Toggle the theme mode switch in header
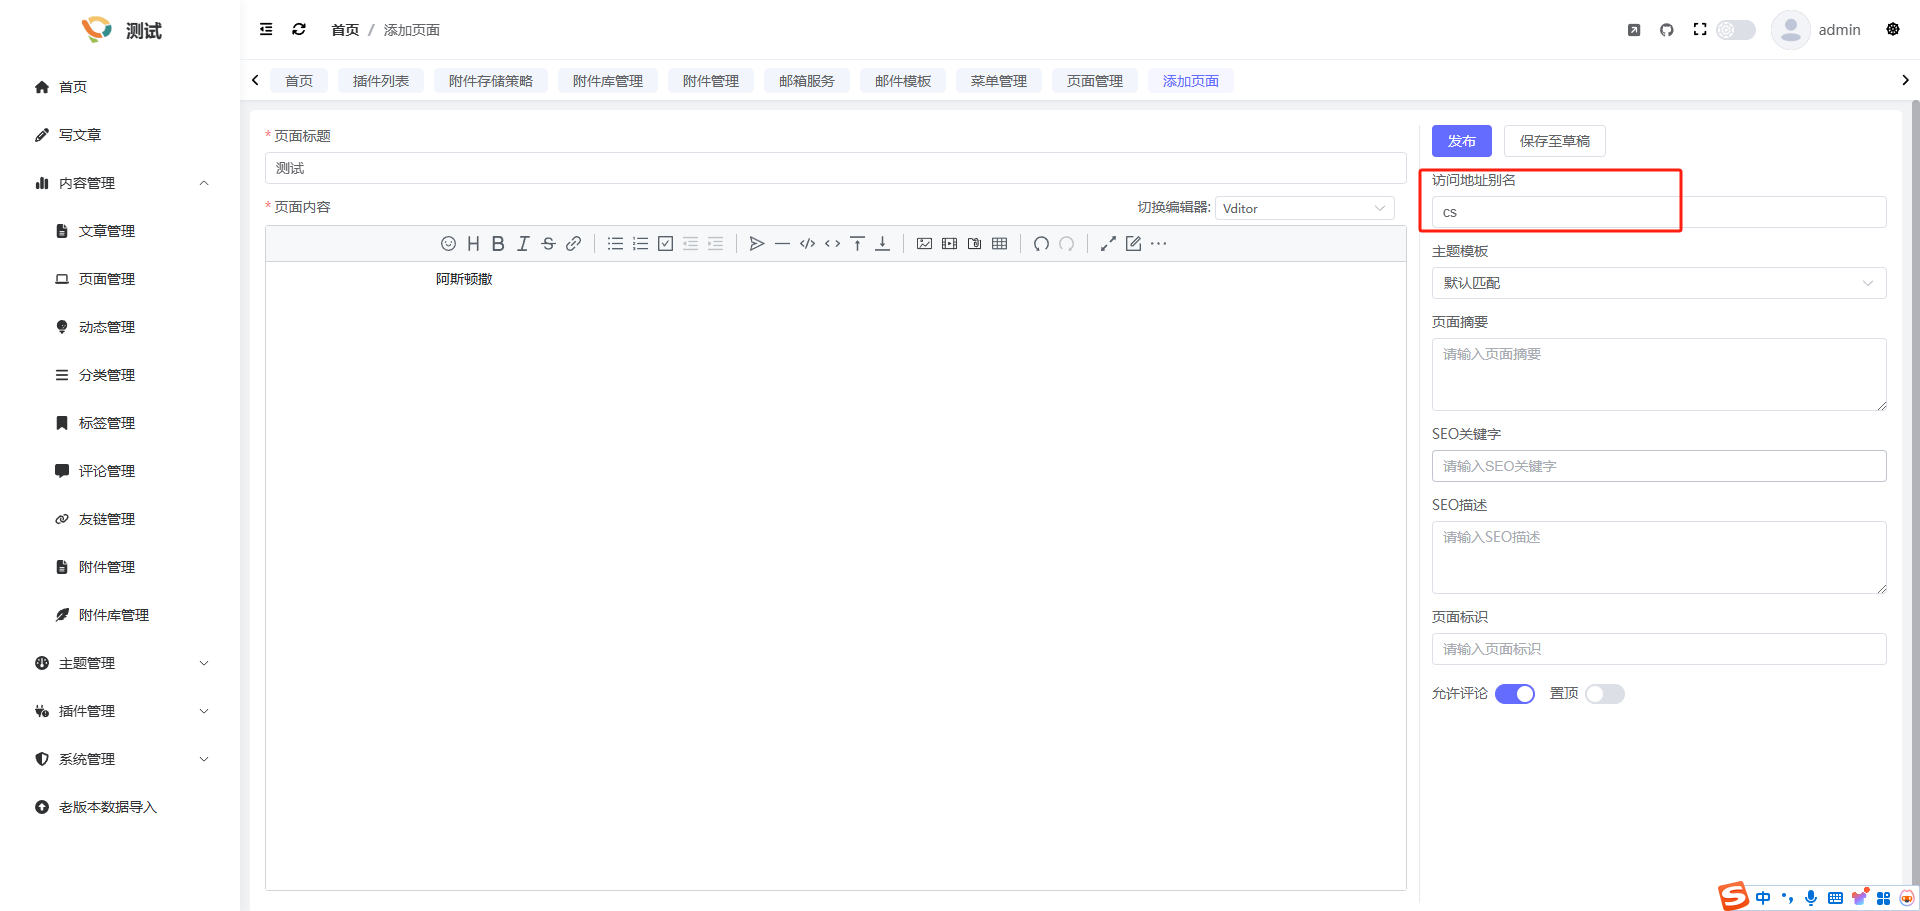 [1736, 30]
